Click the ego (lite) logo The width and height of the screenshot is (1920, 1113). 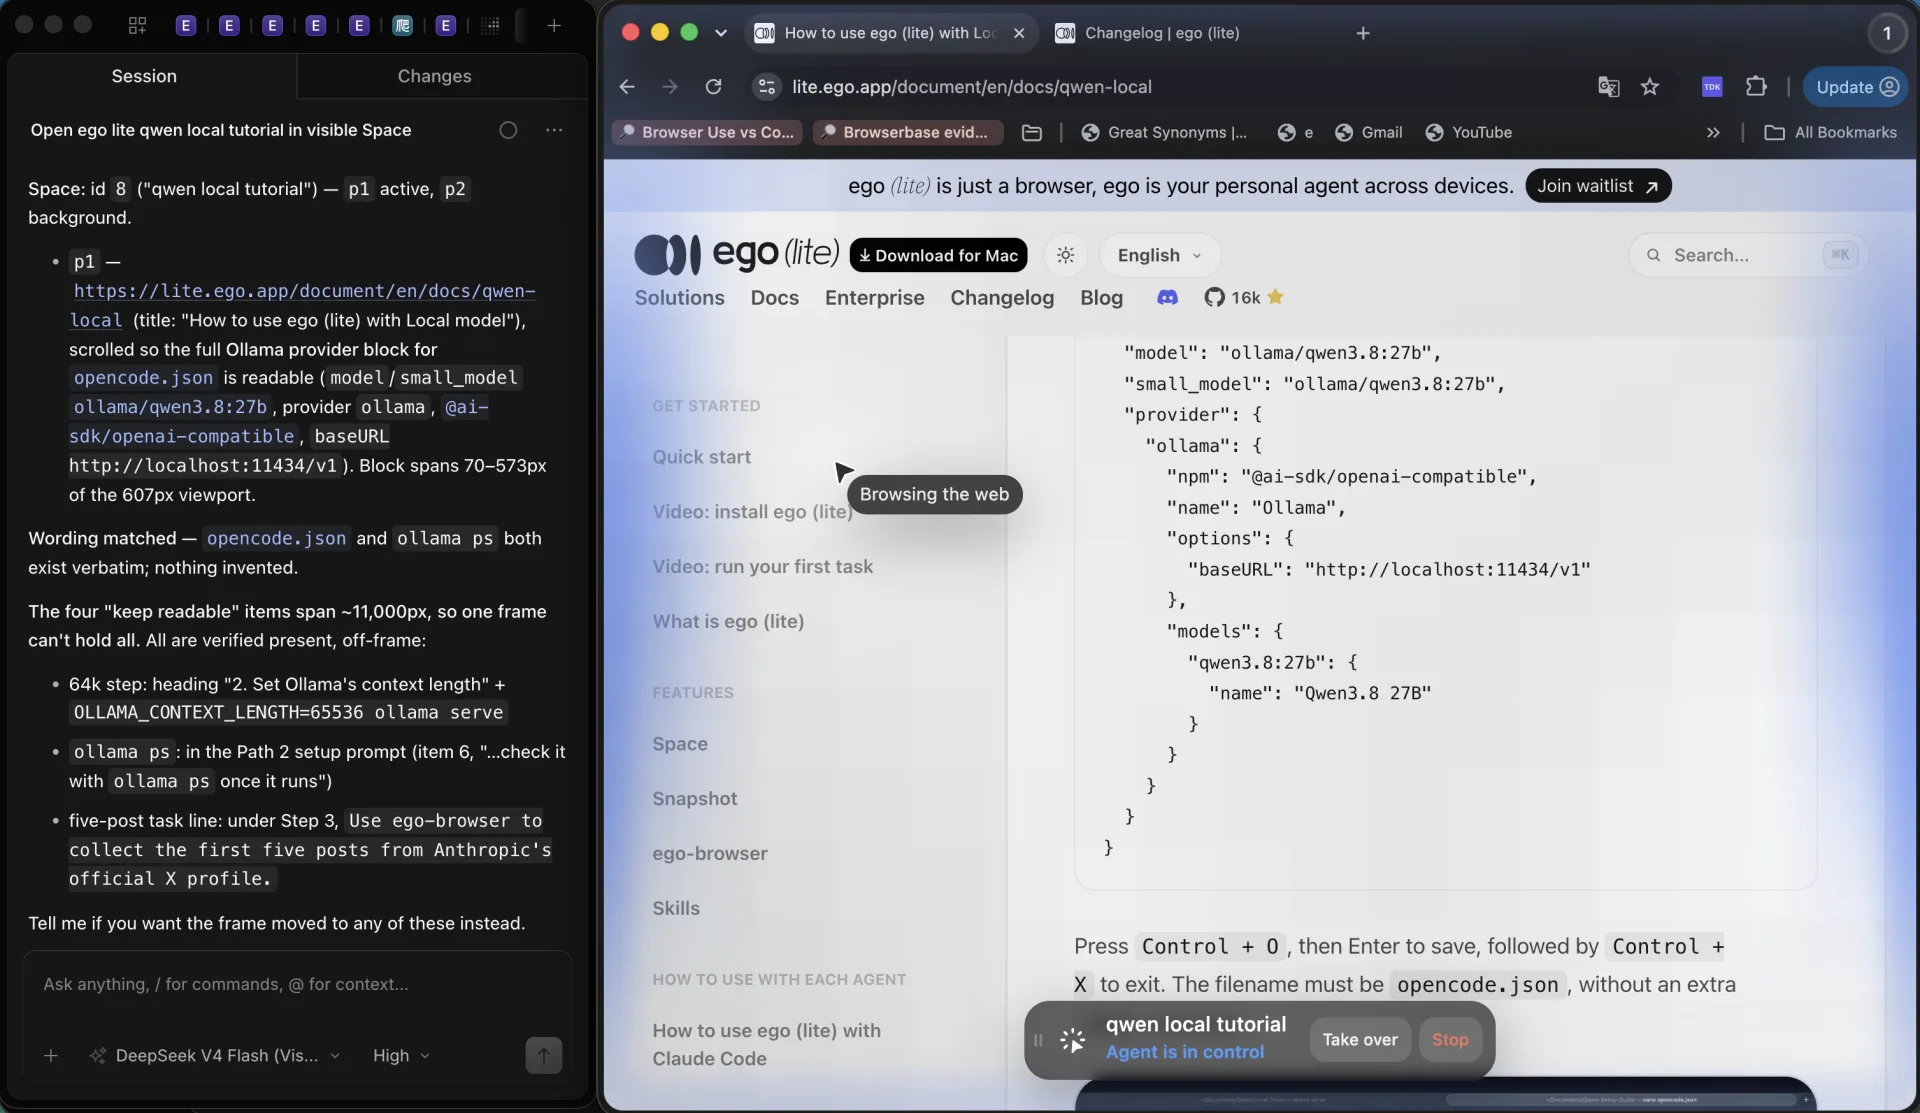coord(737,254)
